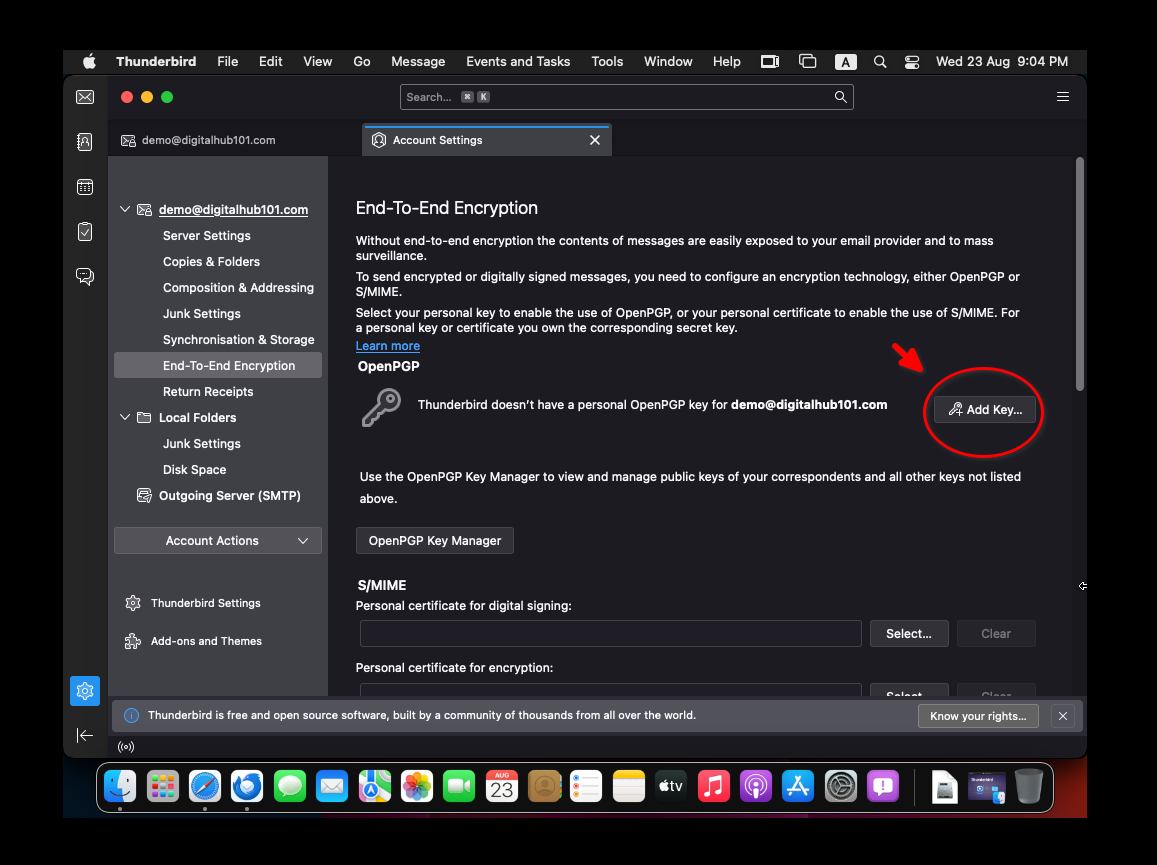Viewport: 1157px width, 865px height.
Task: Open Launchpad from the Dock
Action: tap(162, 786)
